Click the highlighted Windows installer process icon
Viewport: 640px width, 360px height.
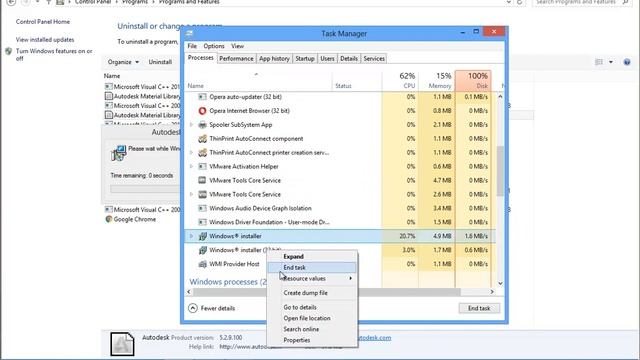tap(202, 236)
